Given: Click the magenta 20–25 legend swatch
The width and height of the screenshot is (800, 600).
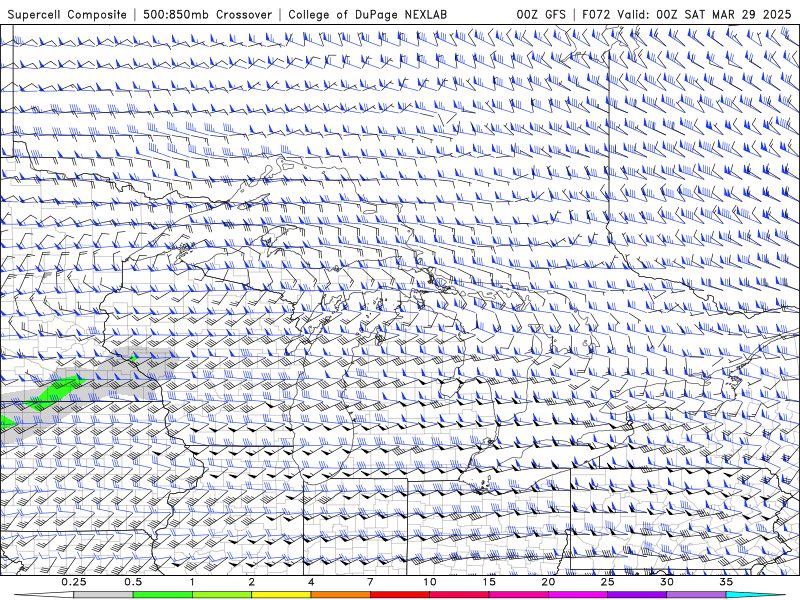Looking at the screenshot, I should (x=578, y=595).
